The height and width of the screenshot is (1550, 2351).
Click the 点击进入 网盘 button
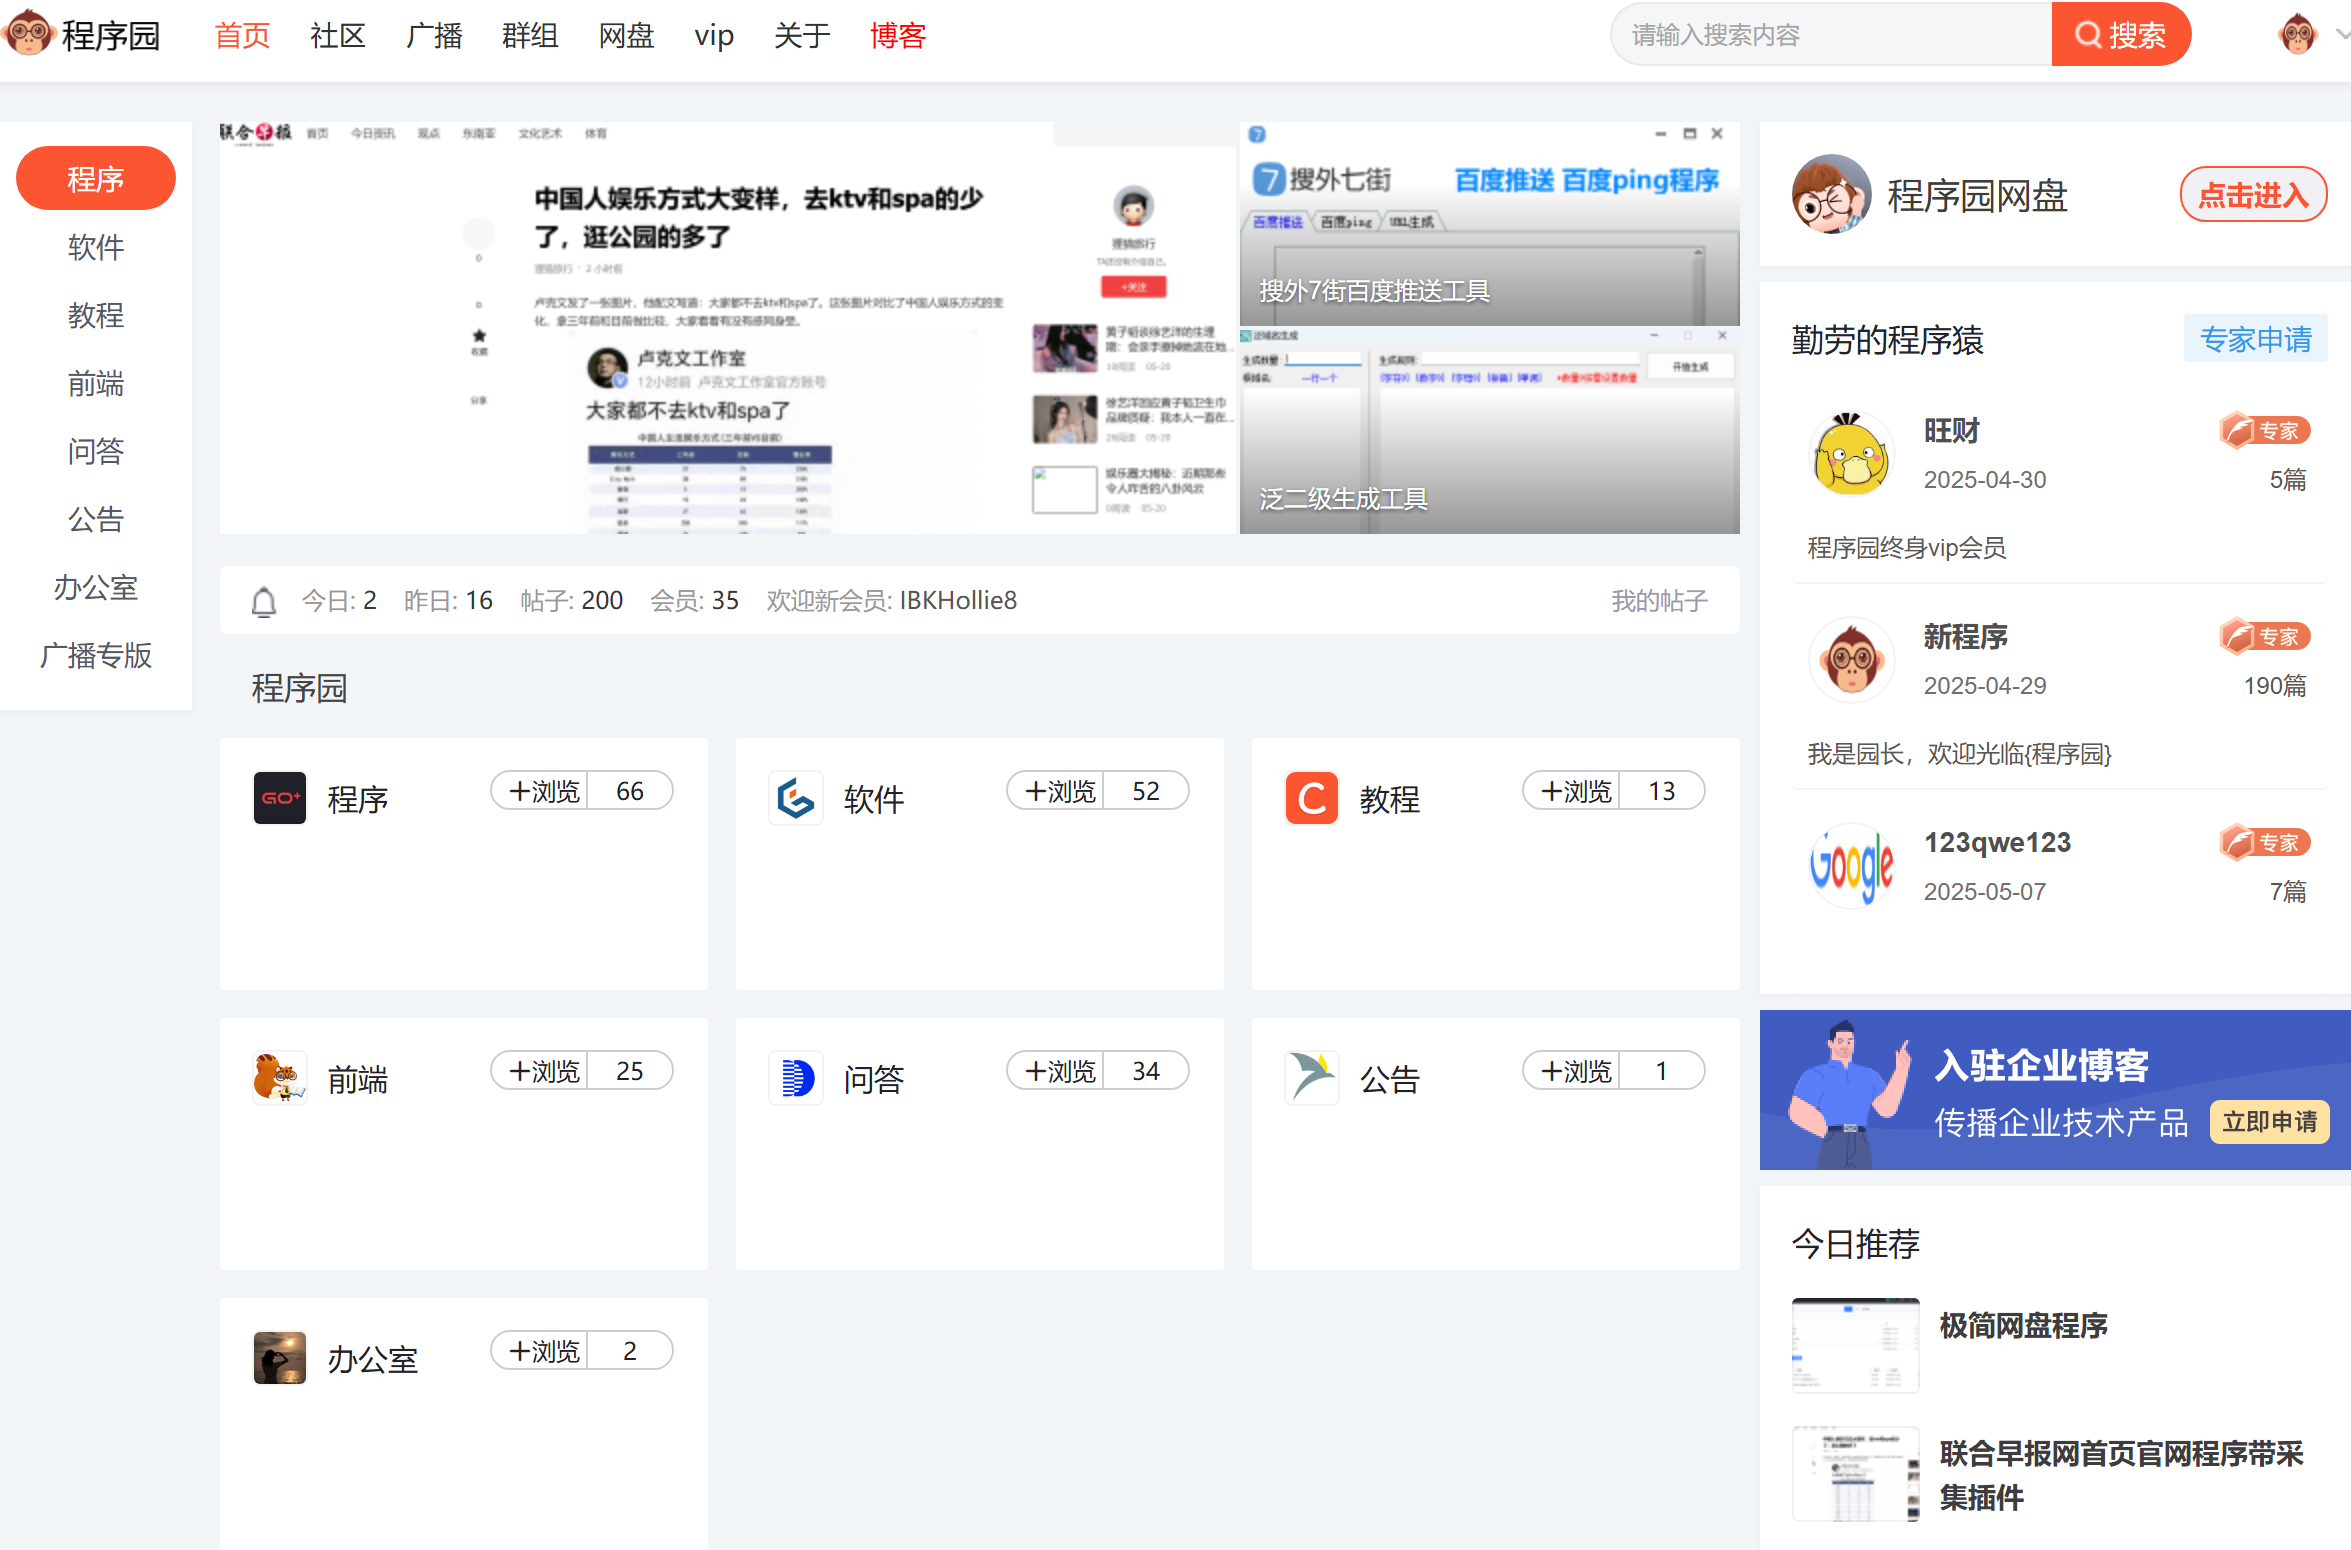coord(2253,195)
